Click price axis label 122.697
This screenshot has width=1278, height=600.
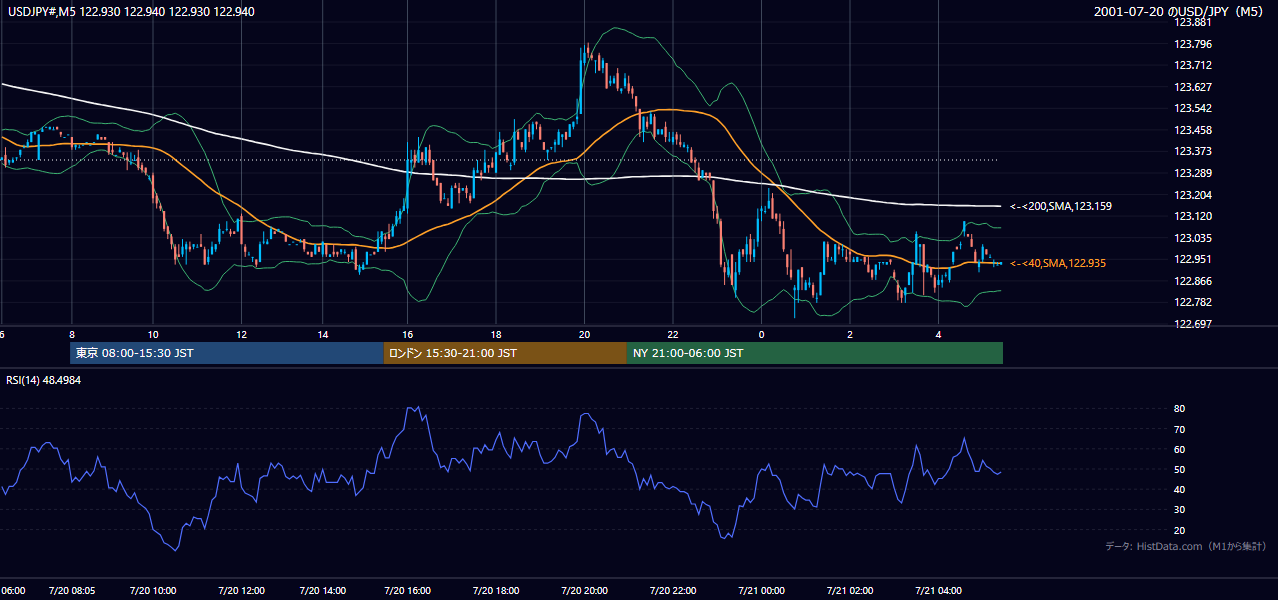[x=1192, y=324]
